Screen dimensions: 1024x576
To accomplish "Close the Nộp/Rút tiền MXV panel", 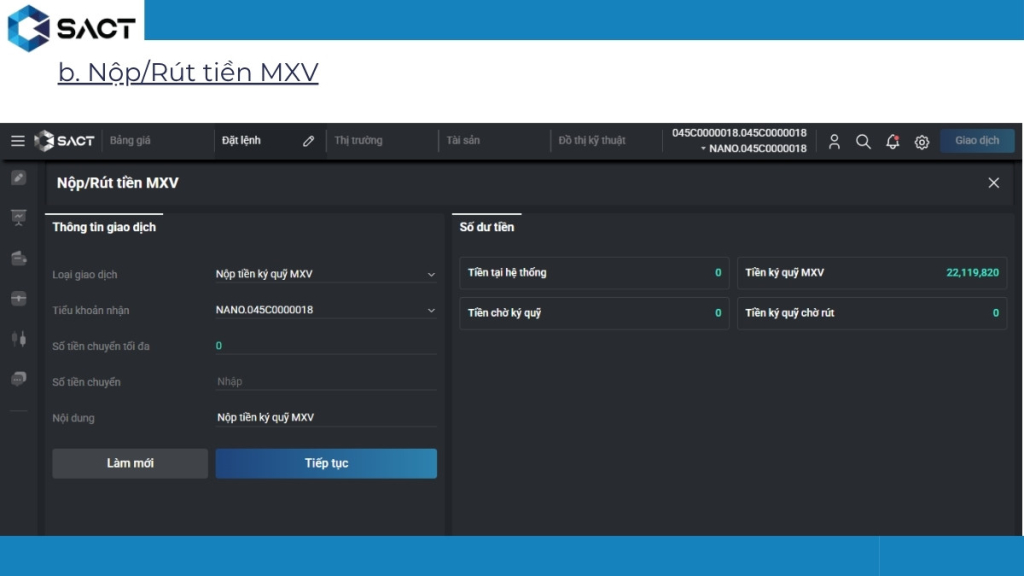I will coord(993,183).
